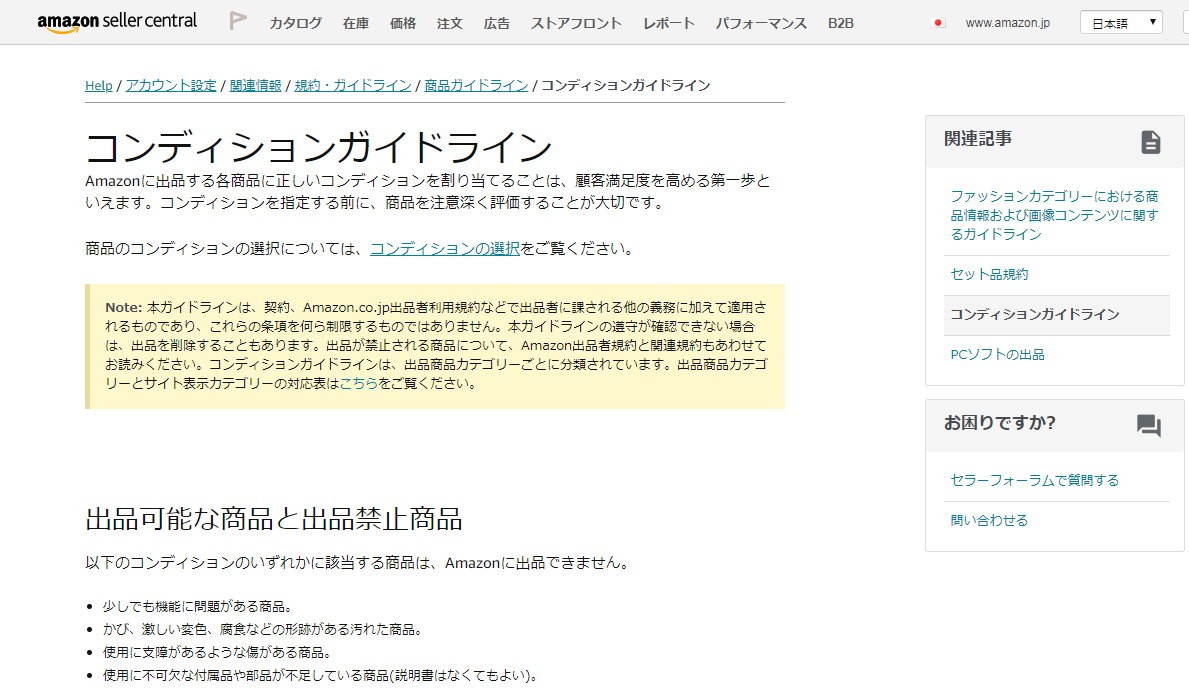Open the セット品規約 related article
The height and width of the screenshot is (688, 1189).
pos(989,275)
